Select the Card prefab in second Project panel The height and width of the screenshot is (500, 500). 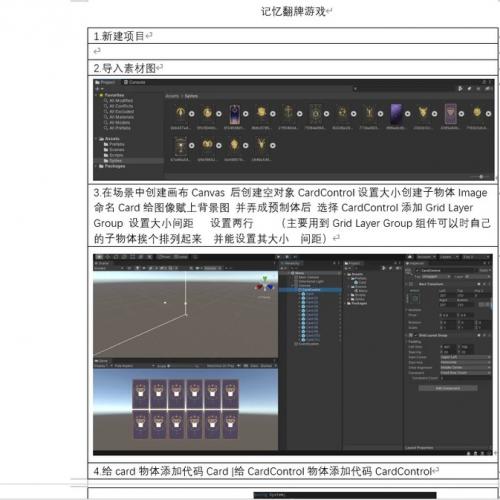click(360, 282)
